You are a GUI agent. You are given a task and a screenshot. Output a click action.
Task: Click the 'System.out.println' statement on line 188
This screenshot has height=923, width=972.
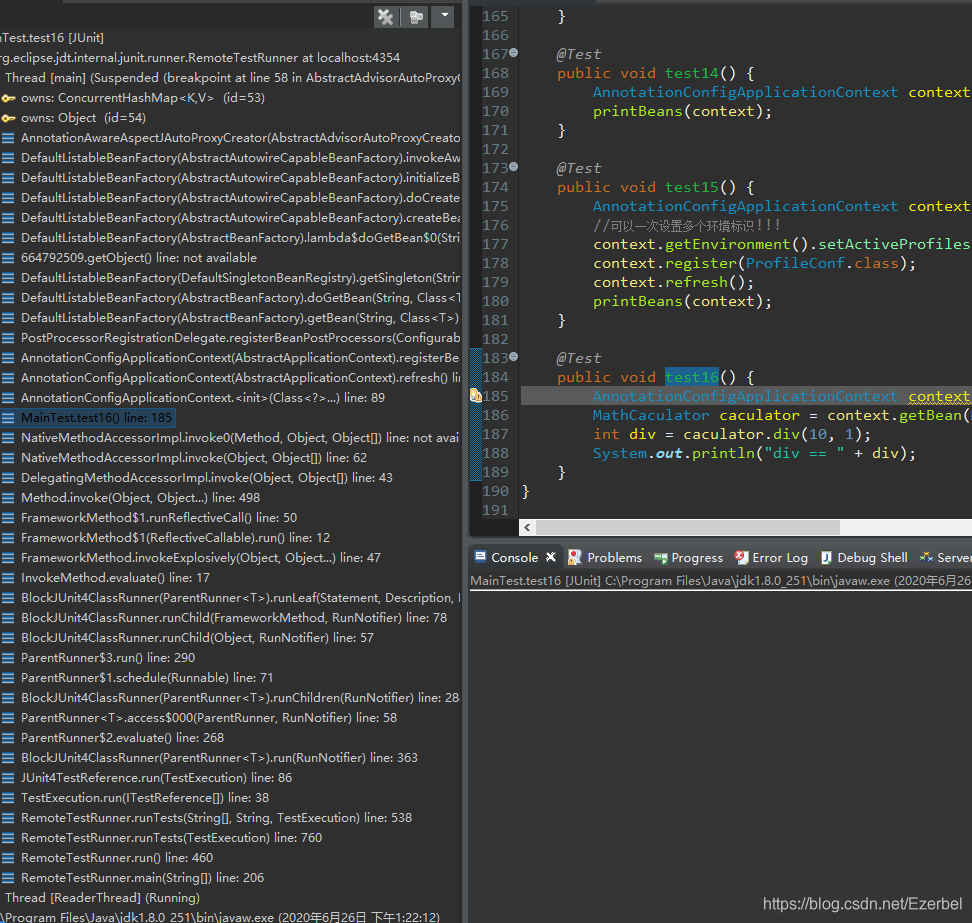pos(754,453)
